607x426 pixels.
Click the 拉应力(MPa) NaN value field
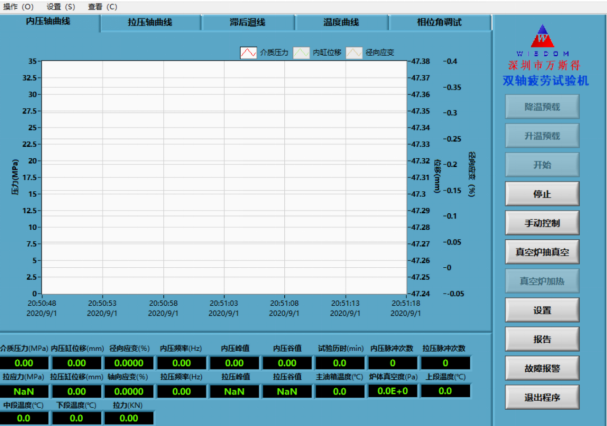coord(24,391)
